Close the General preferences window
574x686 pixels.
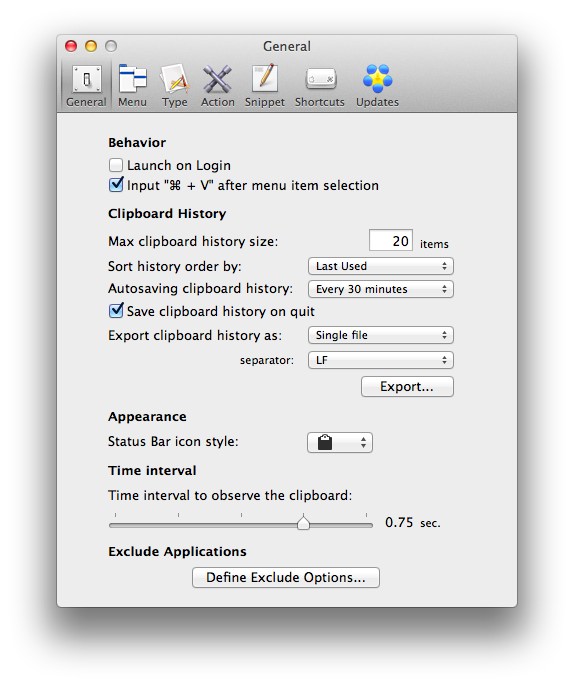[x=71, y=46]
